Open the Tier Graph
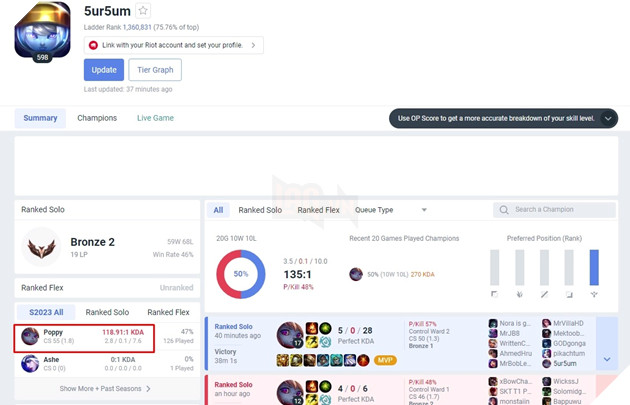 pos(155,70)
